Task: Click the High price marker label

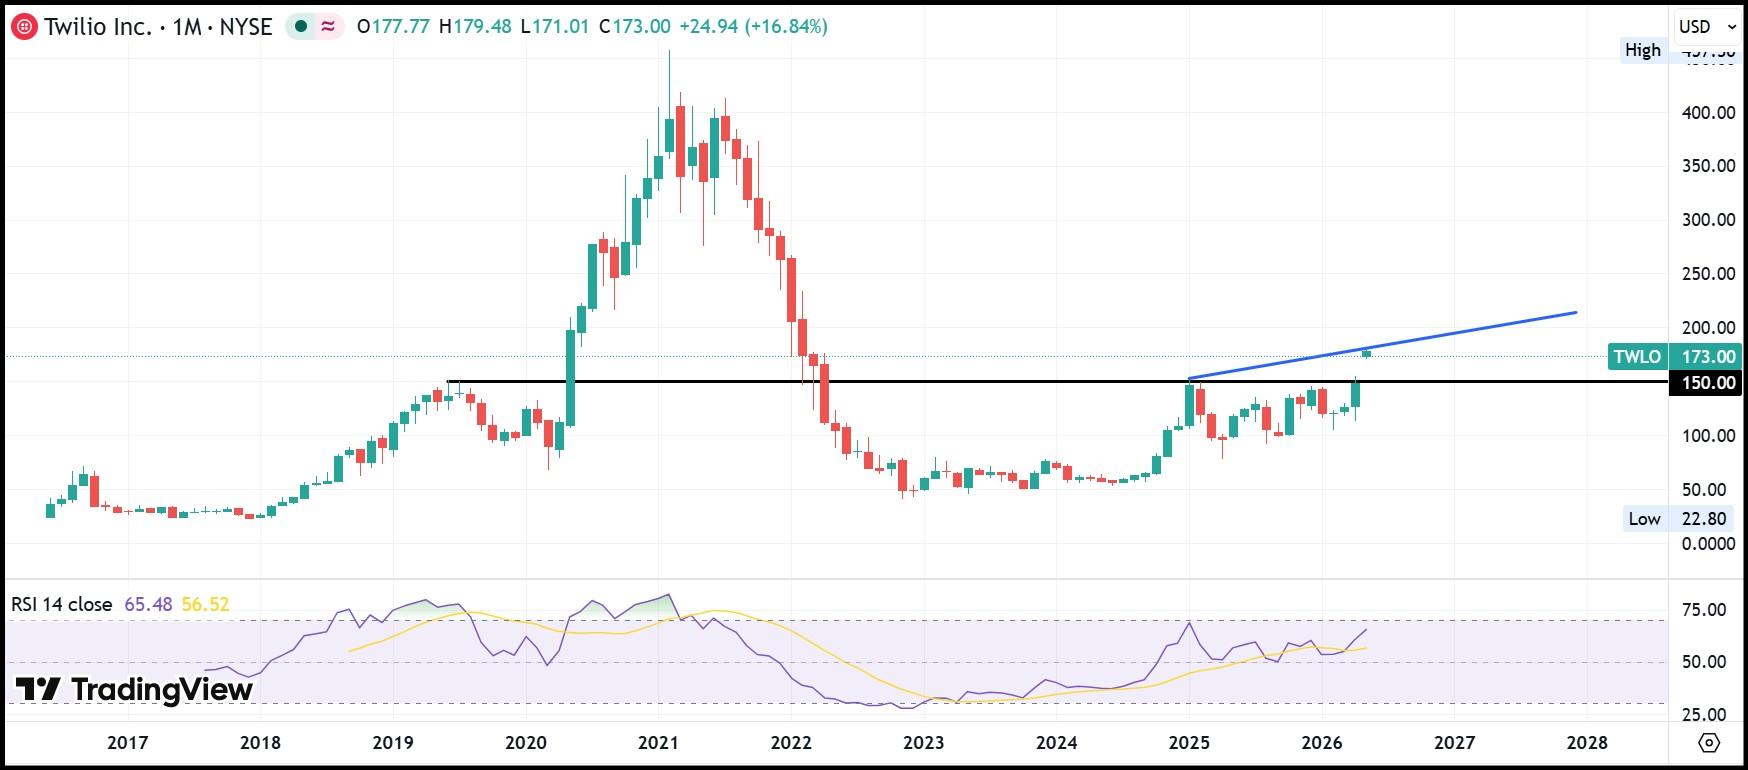Action: pos(1643,50)
